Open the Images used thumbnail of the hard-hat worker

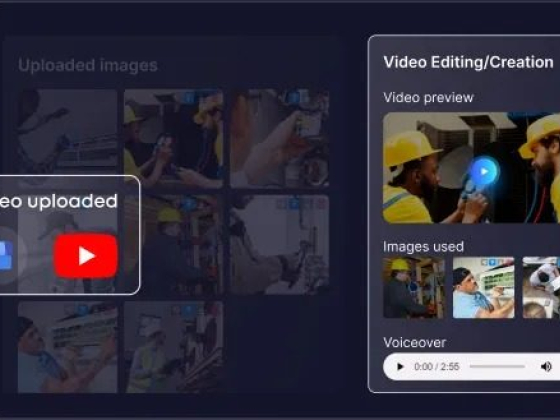[x=414, y=288]
